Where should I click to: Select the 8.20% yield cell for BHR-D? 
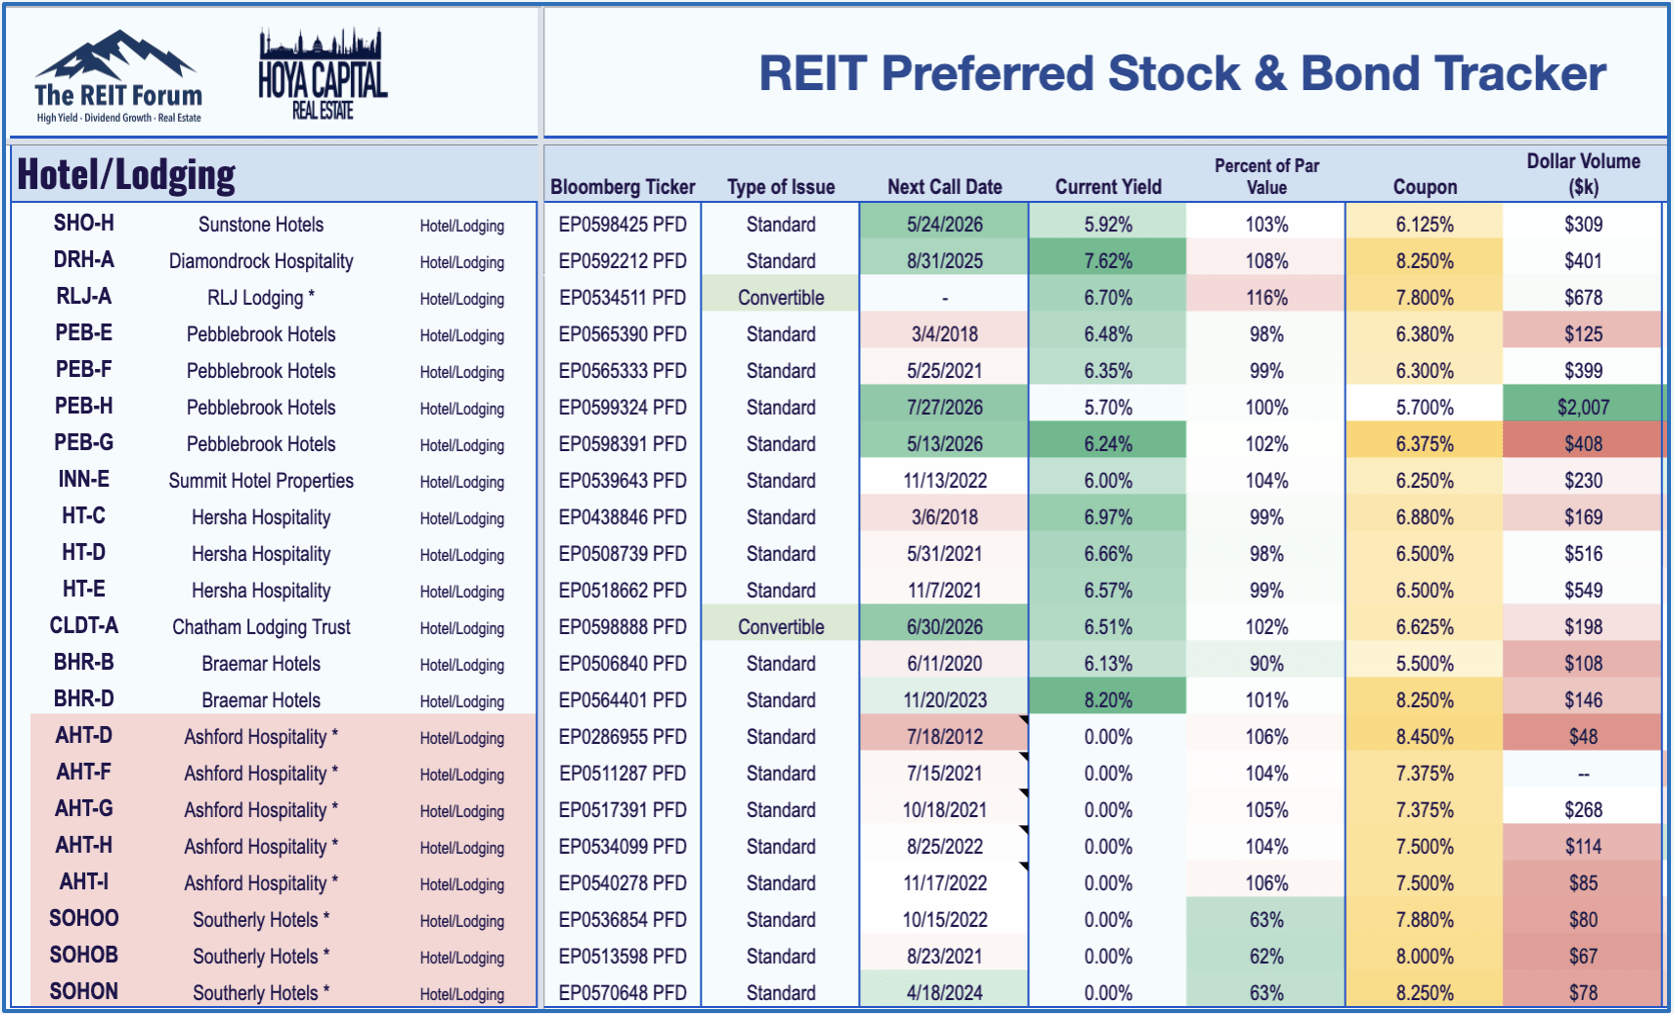pyautogui.click(x=1108, y=700)
